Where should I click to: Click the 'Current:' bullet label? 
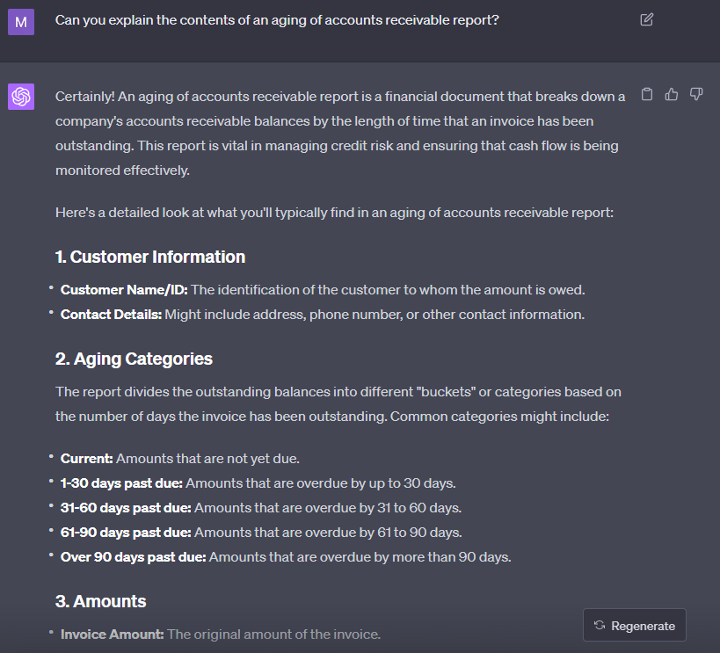coord(87,459)
